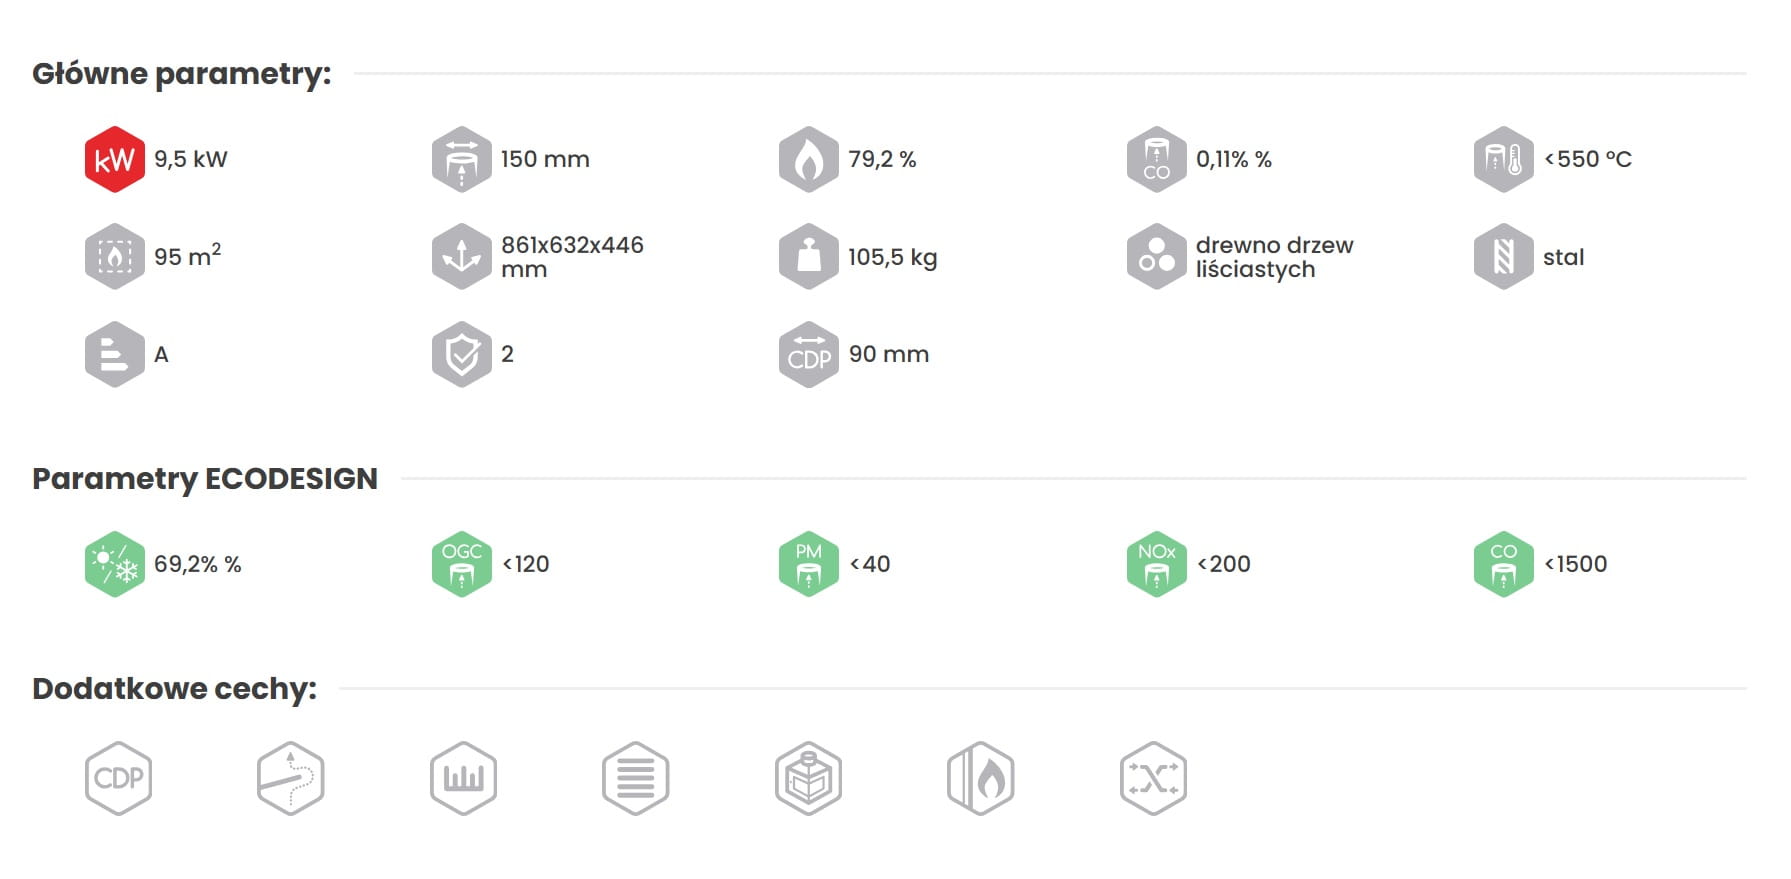
Task: Click the green OGC emission icon
Action: pos(462,564)
